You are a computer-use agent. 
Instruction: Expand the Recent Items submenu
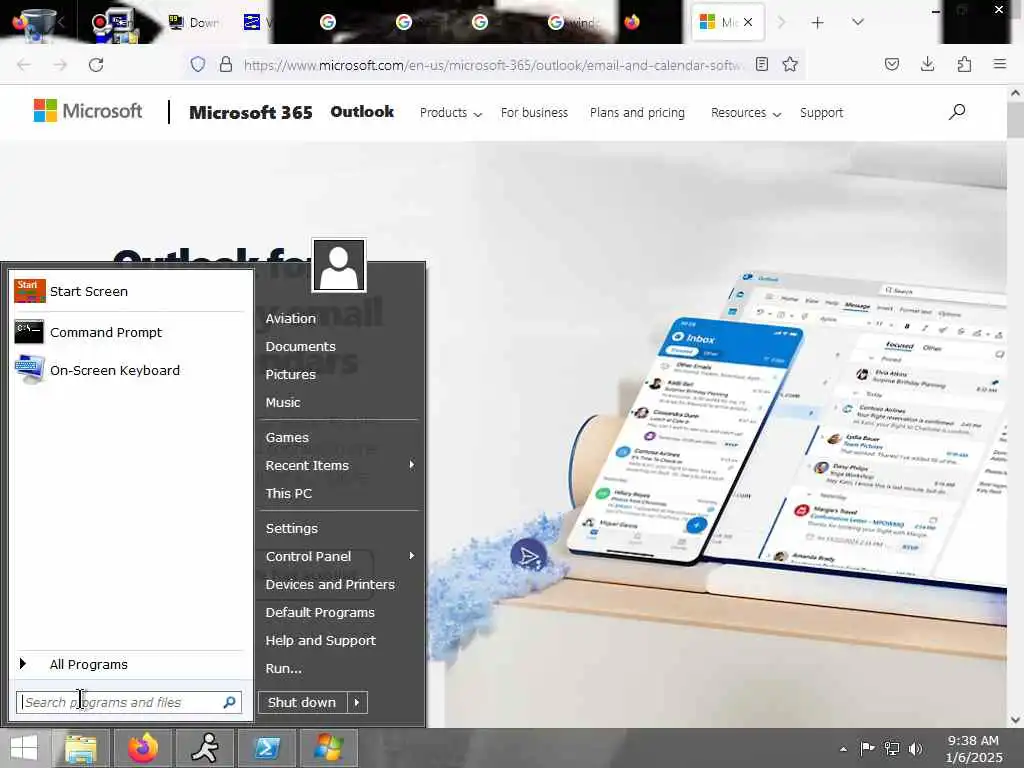340,466
